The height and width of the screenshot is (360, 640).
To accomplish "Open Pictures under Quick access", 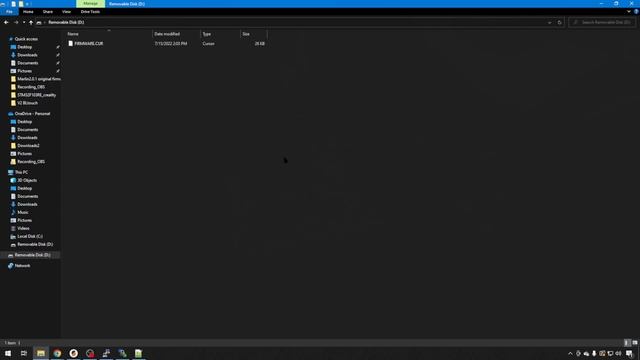I will [x=24, y=71].
